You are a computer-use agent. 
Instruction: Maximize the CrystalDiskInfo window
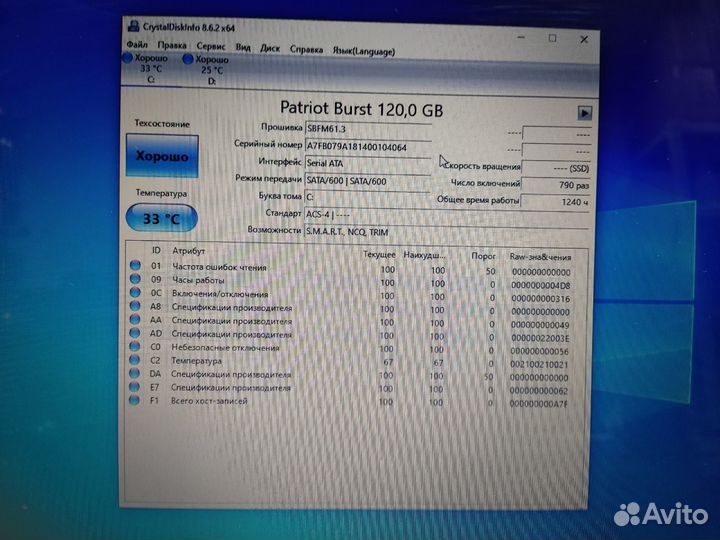click(552, 39)
